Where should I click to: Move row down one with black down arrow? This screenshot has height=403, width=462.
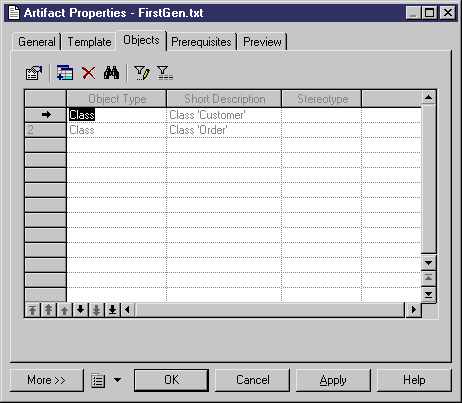tap(80, 310)
